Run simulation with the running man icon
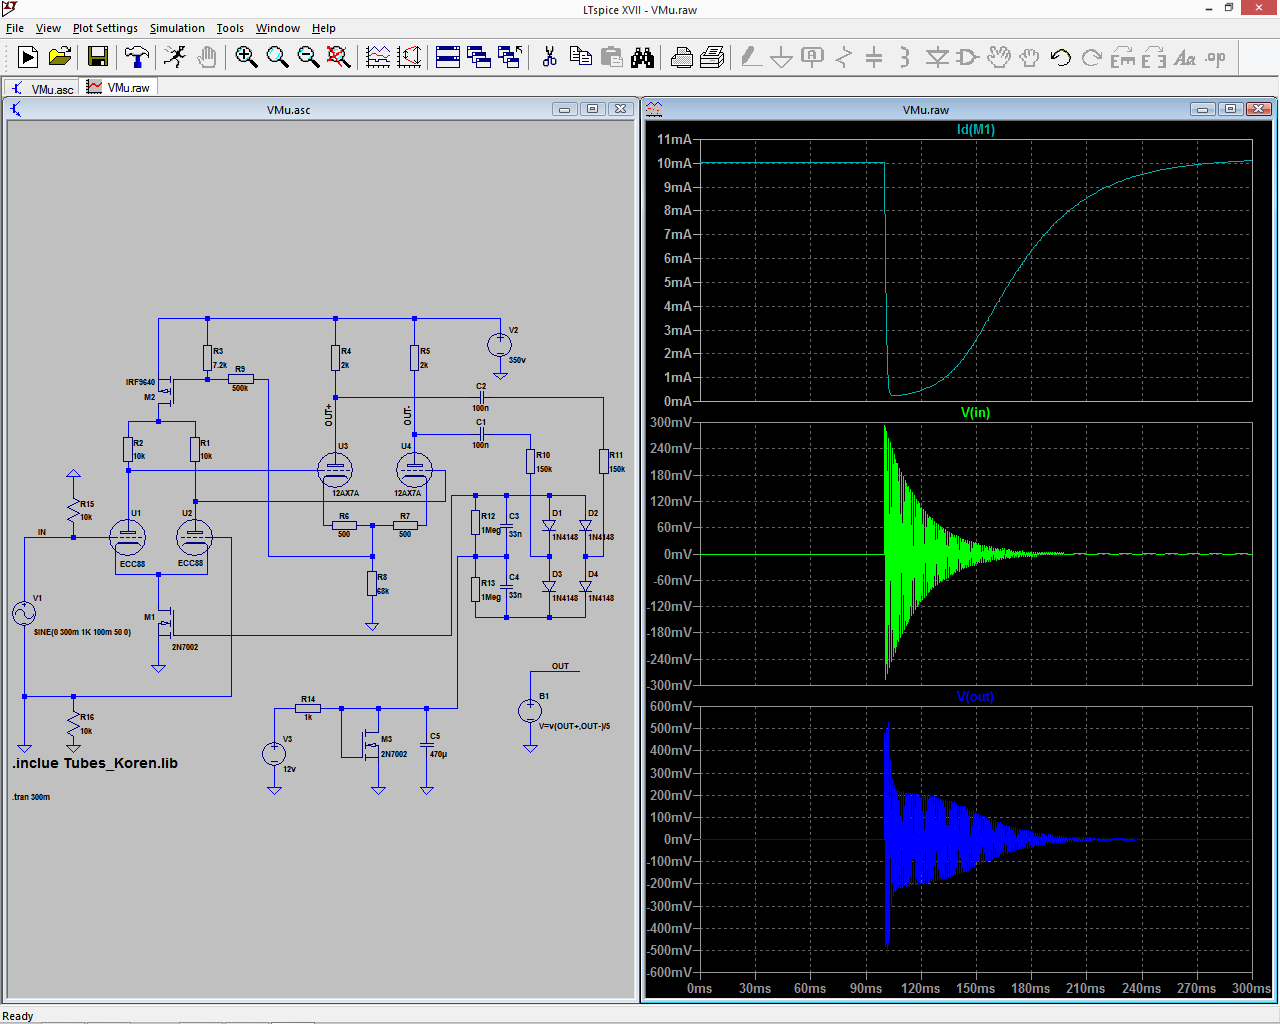This screenshot has width=1280, height=1024. tap(175, 57)
